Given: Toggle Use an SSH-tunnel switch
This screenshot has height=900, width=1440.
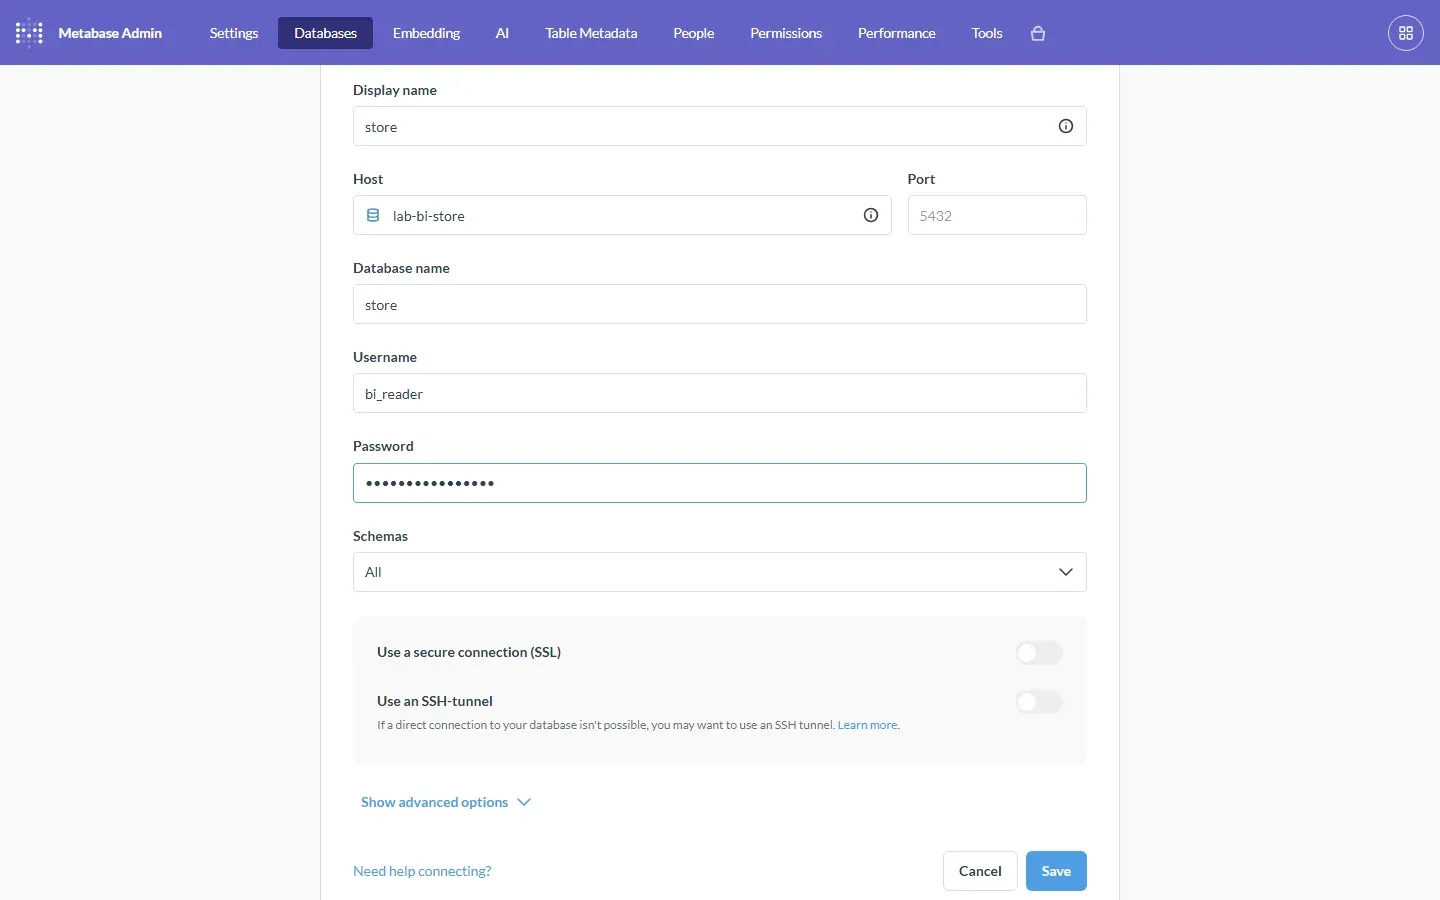Looking at the screenshot, I should pyautogui.click(x=1039, y=702).
